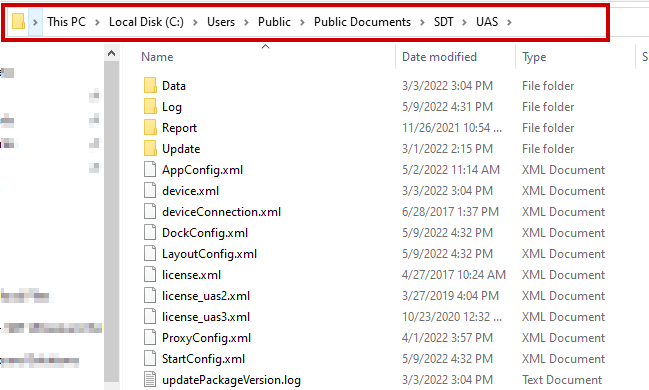Click date 3/1/2022 2:15 PM cell
Viewport: 649px width, 390px height.
click(x=447, y=149)
